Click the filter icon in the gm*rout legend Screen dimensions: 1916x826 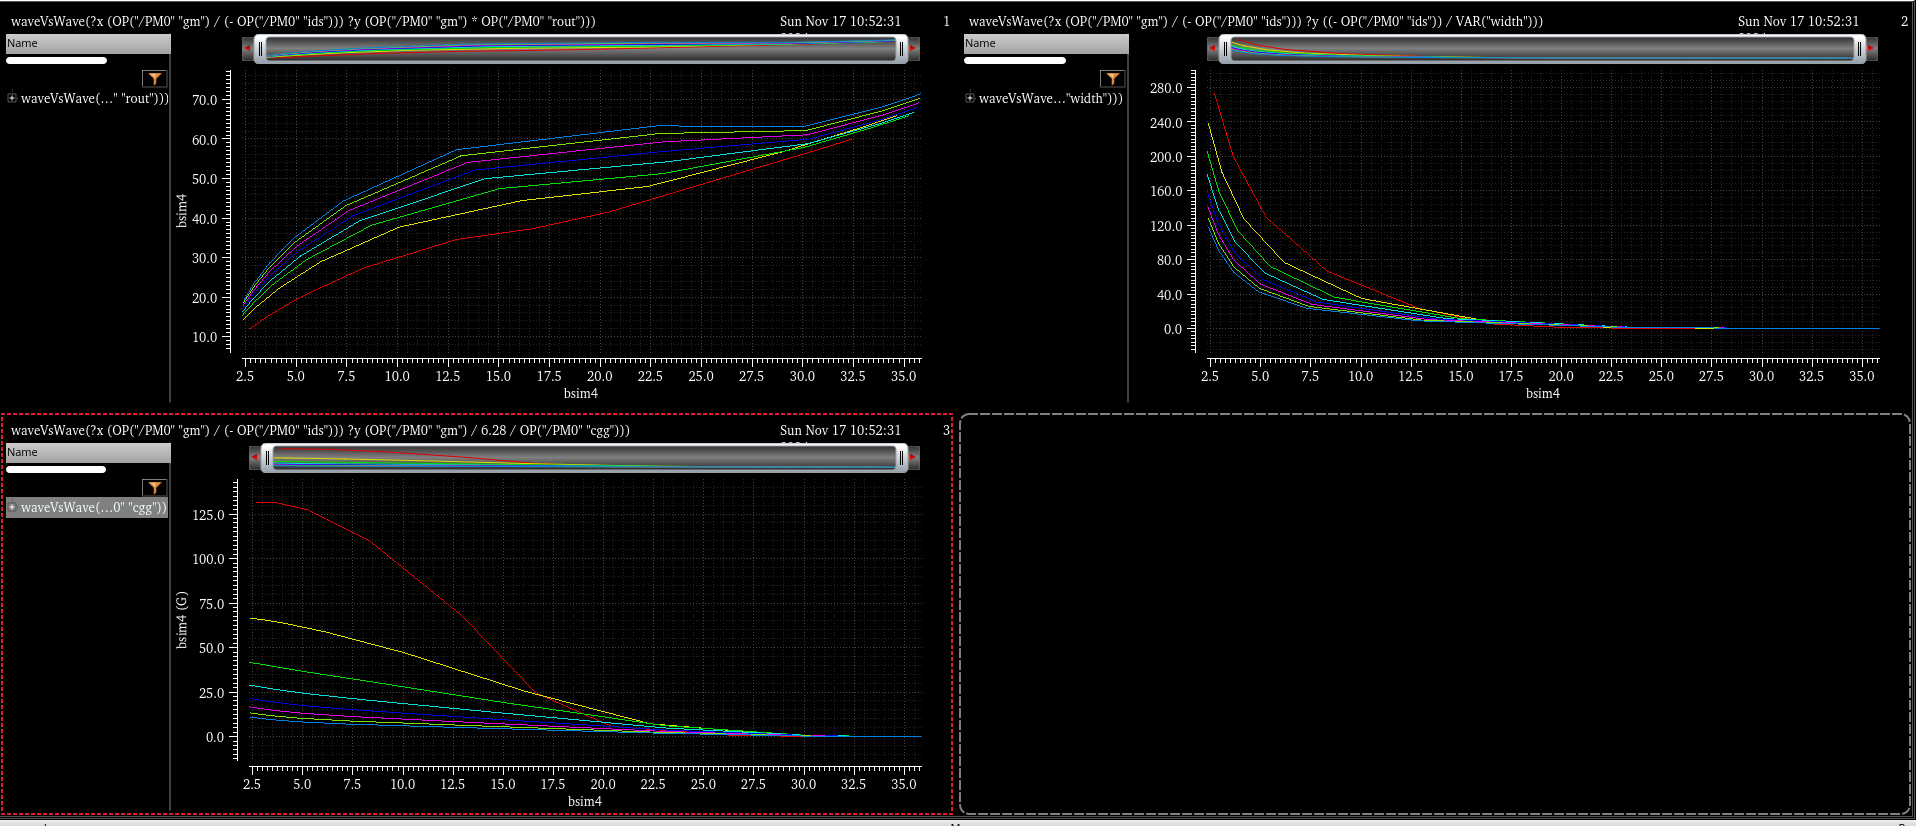pyautogui.click(x=154, y=79)
